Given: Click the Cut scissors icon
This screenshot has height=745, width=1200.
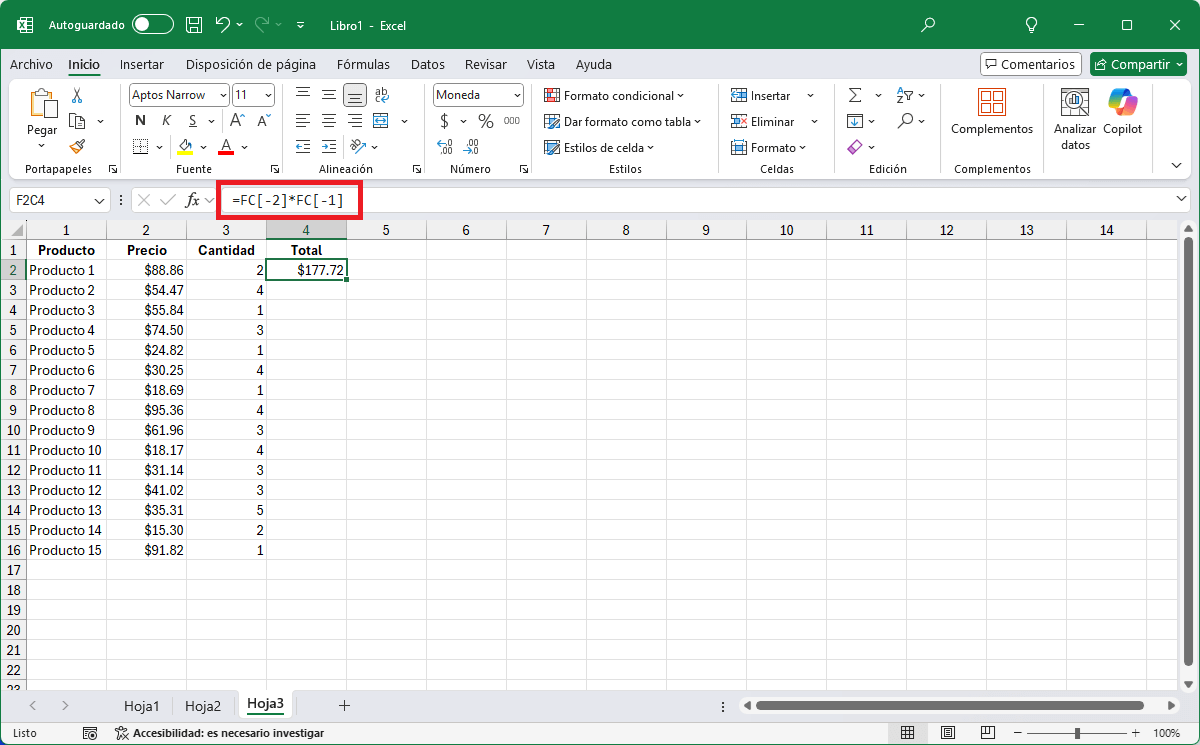Looking at the screenshot, I should tap(77, 96).
